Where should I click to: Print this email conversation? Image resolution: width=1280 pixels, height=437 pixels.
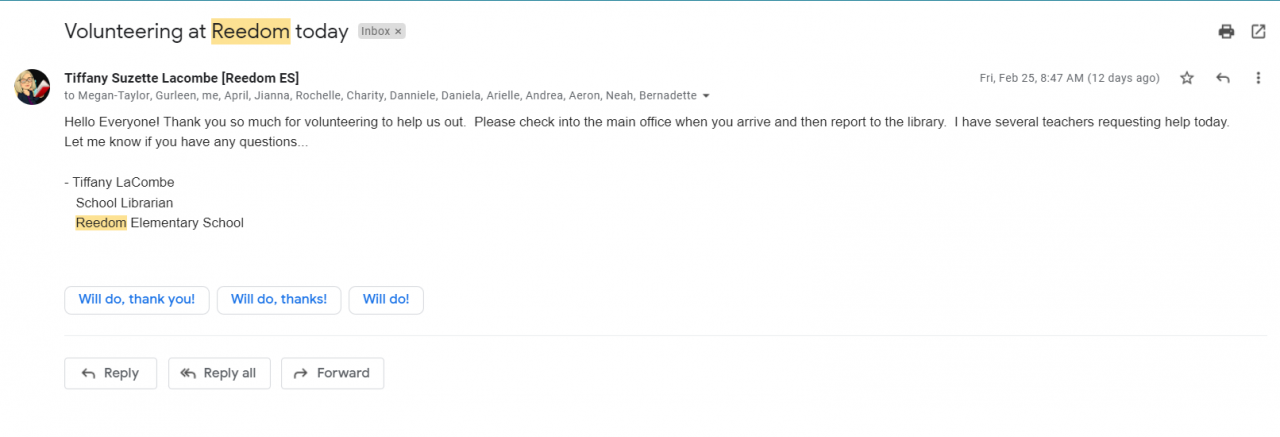pyautogui.click(x=1226, y=31)
